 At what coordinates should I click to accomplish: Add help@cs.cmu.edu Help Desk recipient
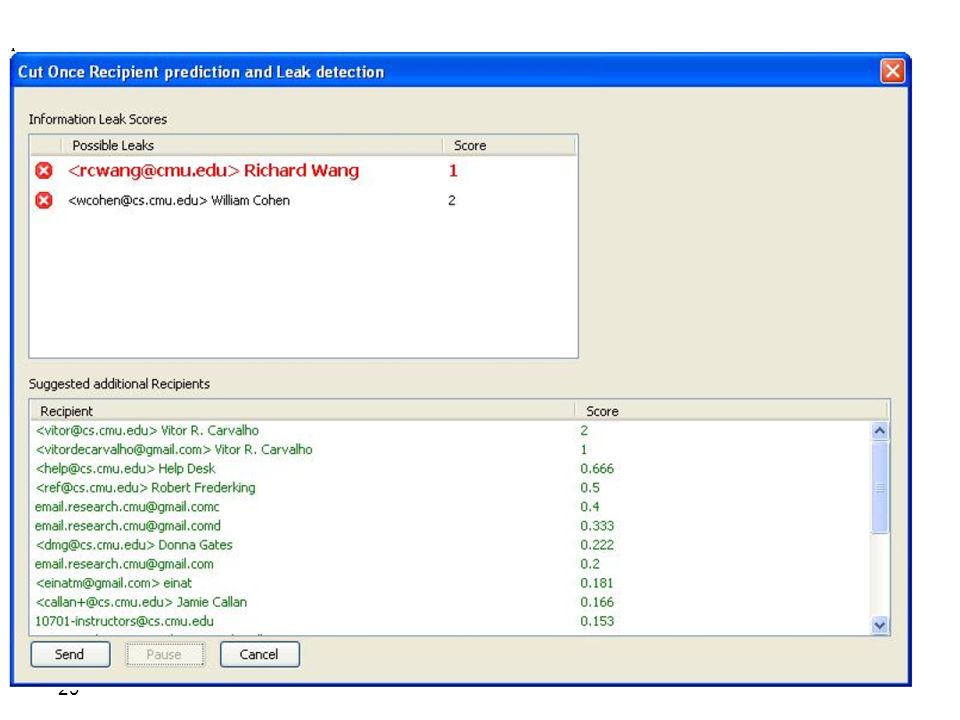pyautogui.click(x=451, y=468)
